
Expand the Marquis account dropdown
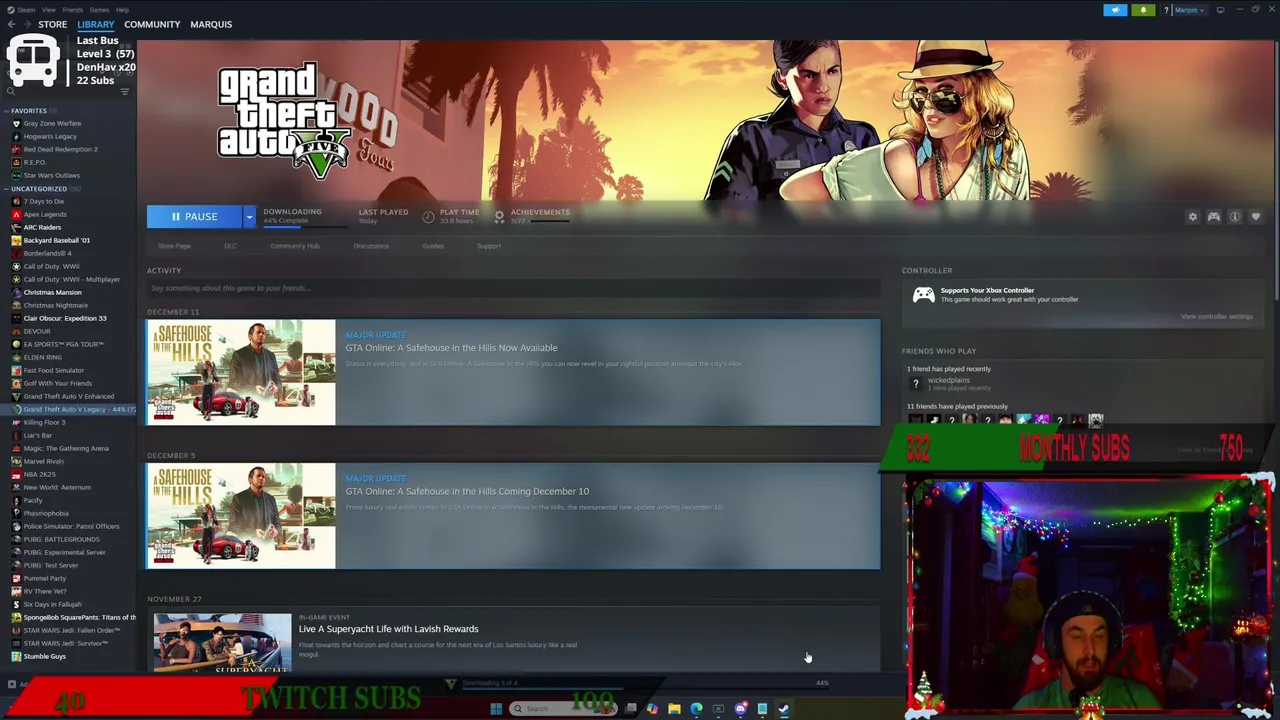[x=1188, y=10]
